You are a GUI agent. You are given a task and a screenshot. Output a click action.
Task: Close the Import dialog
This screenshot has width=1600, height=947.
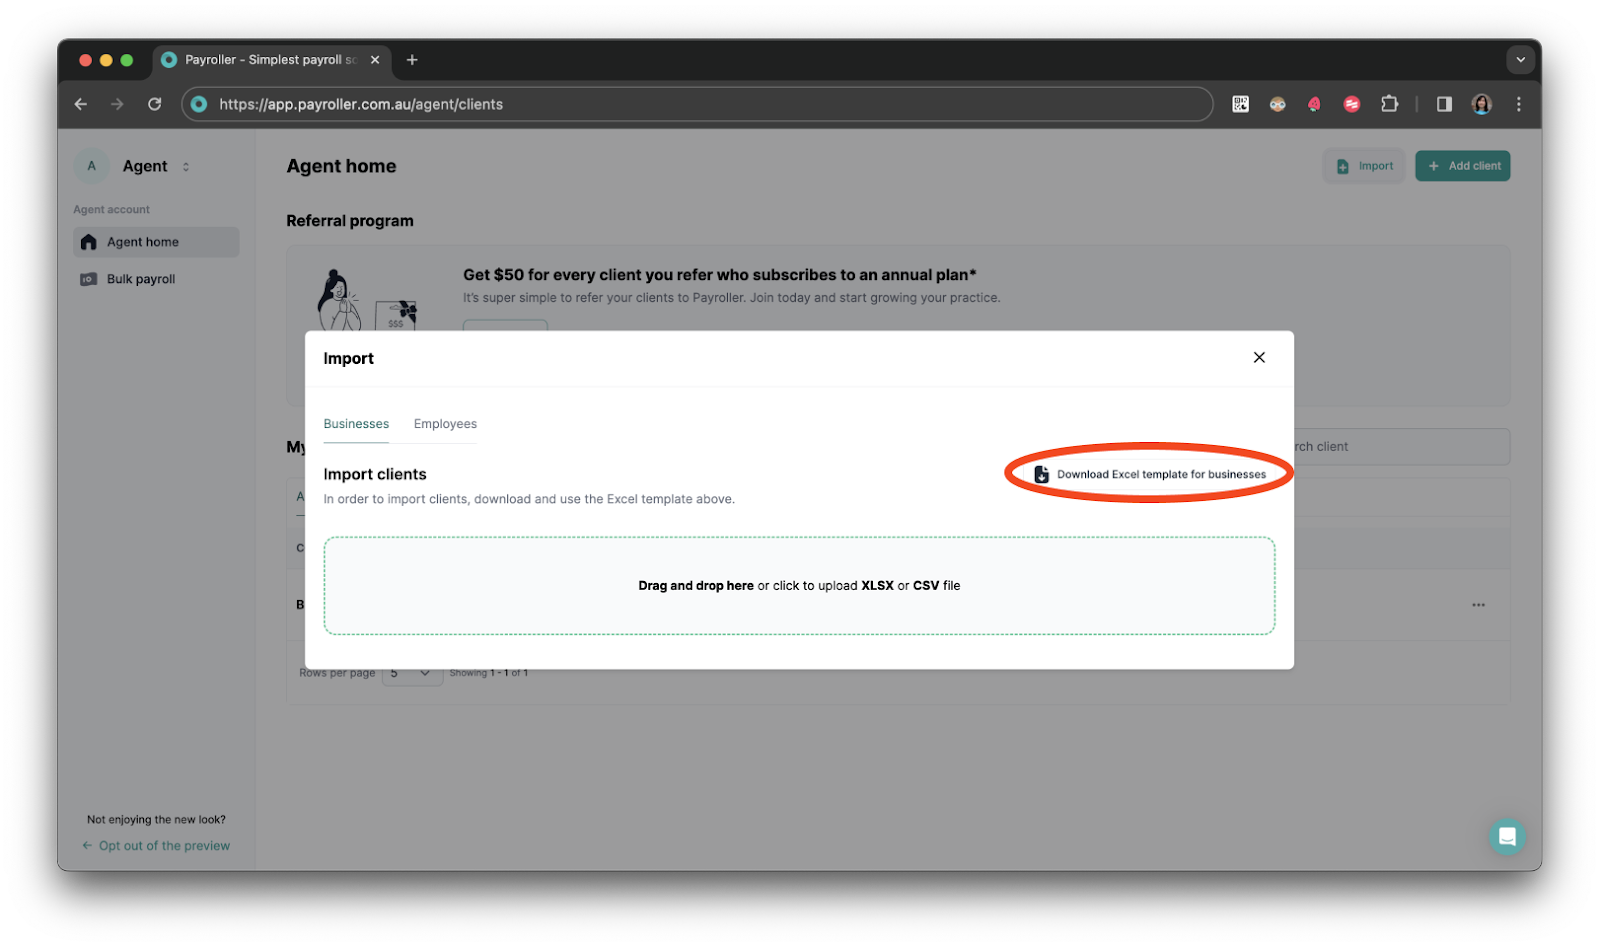(x=1259, y=358)
